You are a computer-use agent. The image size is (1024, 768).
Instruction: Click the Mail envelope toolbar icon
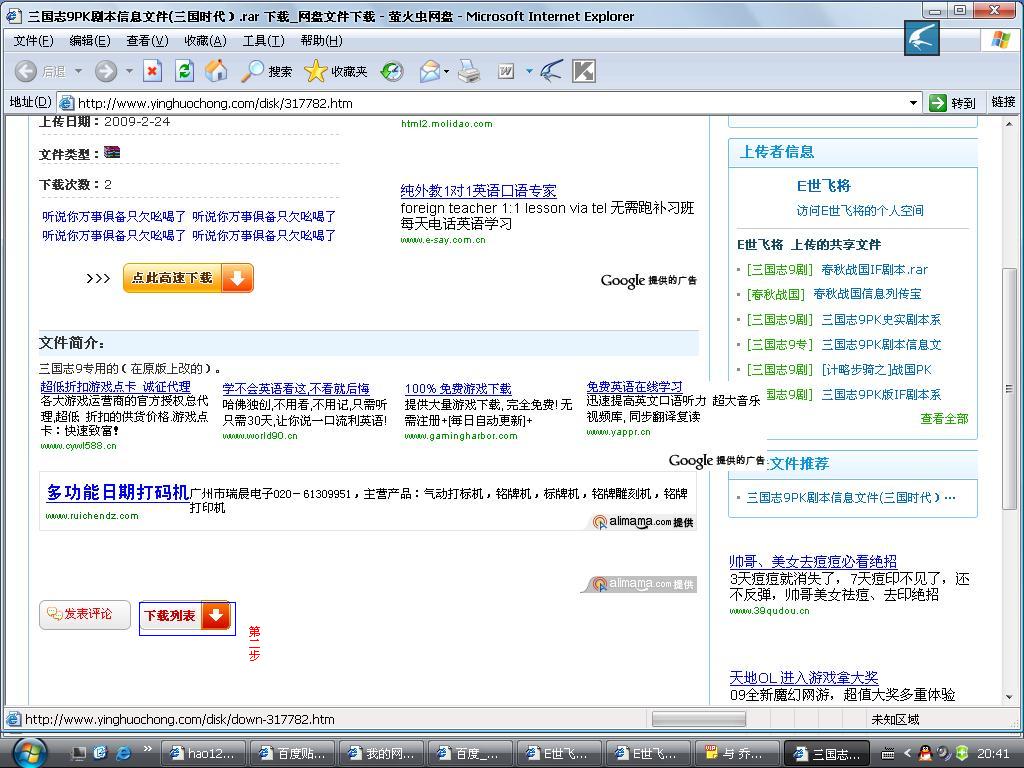[429, 71]
